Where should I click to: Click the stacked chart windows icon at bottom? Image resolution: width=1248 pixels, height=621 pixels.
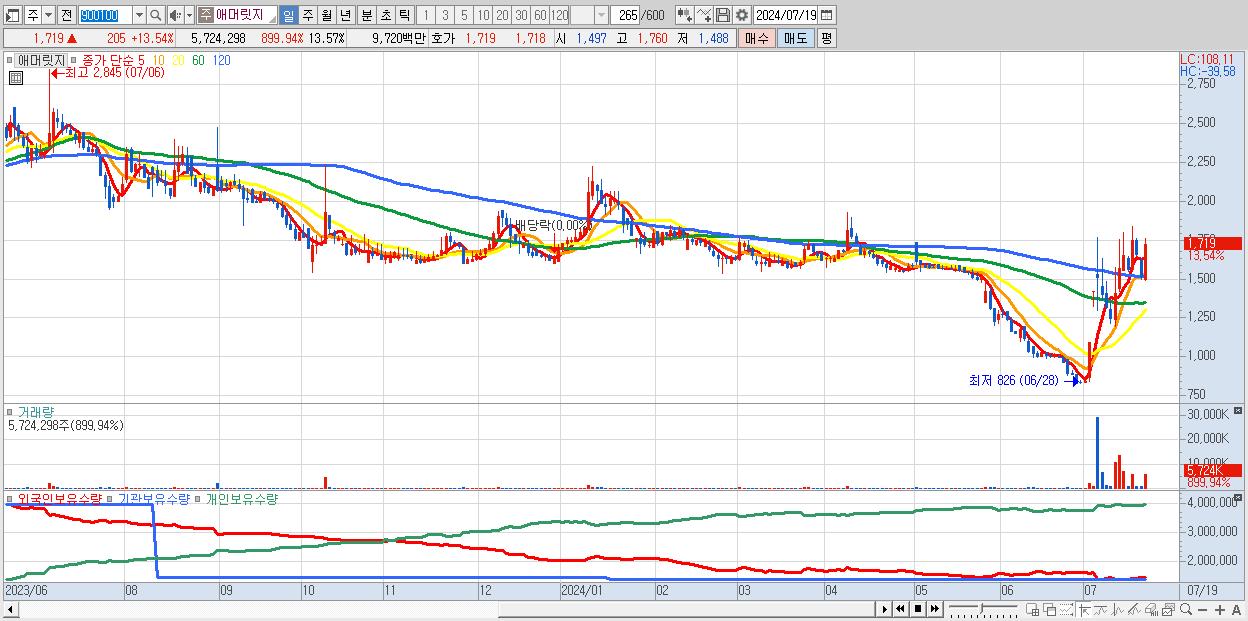click(1168, 609)
